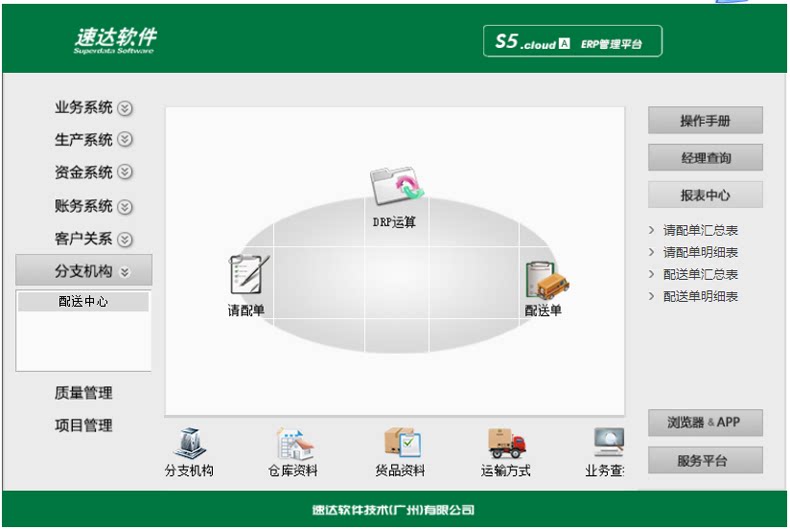
Task: Expand the 业务系统 chevron
Action: coord(125,108)
